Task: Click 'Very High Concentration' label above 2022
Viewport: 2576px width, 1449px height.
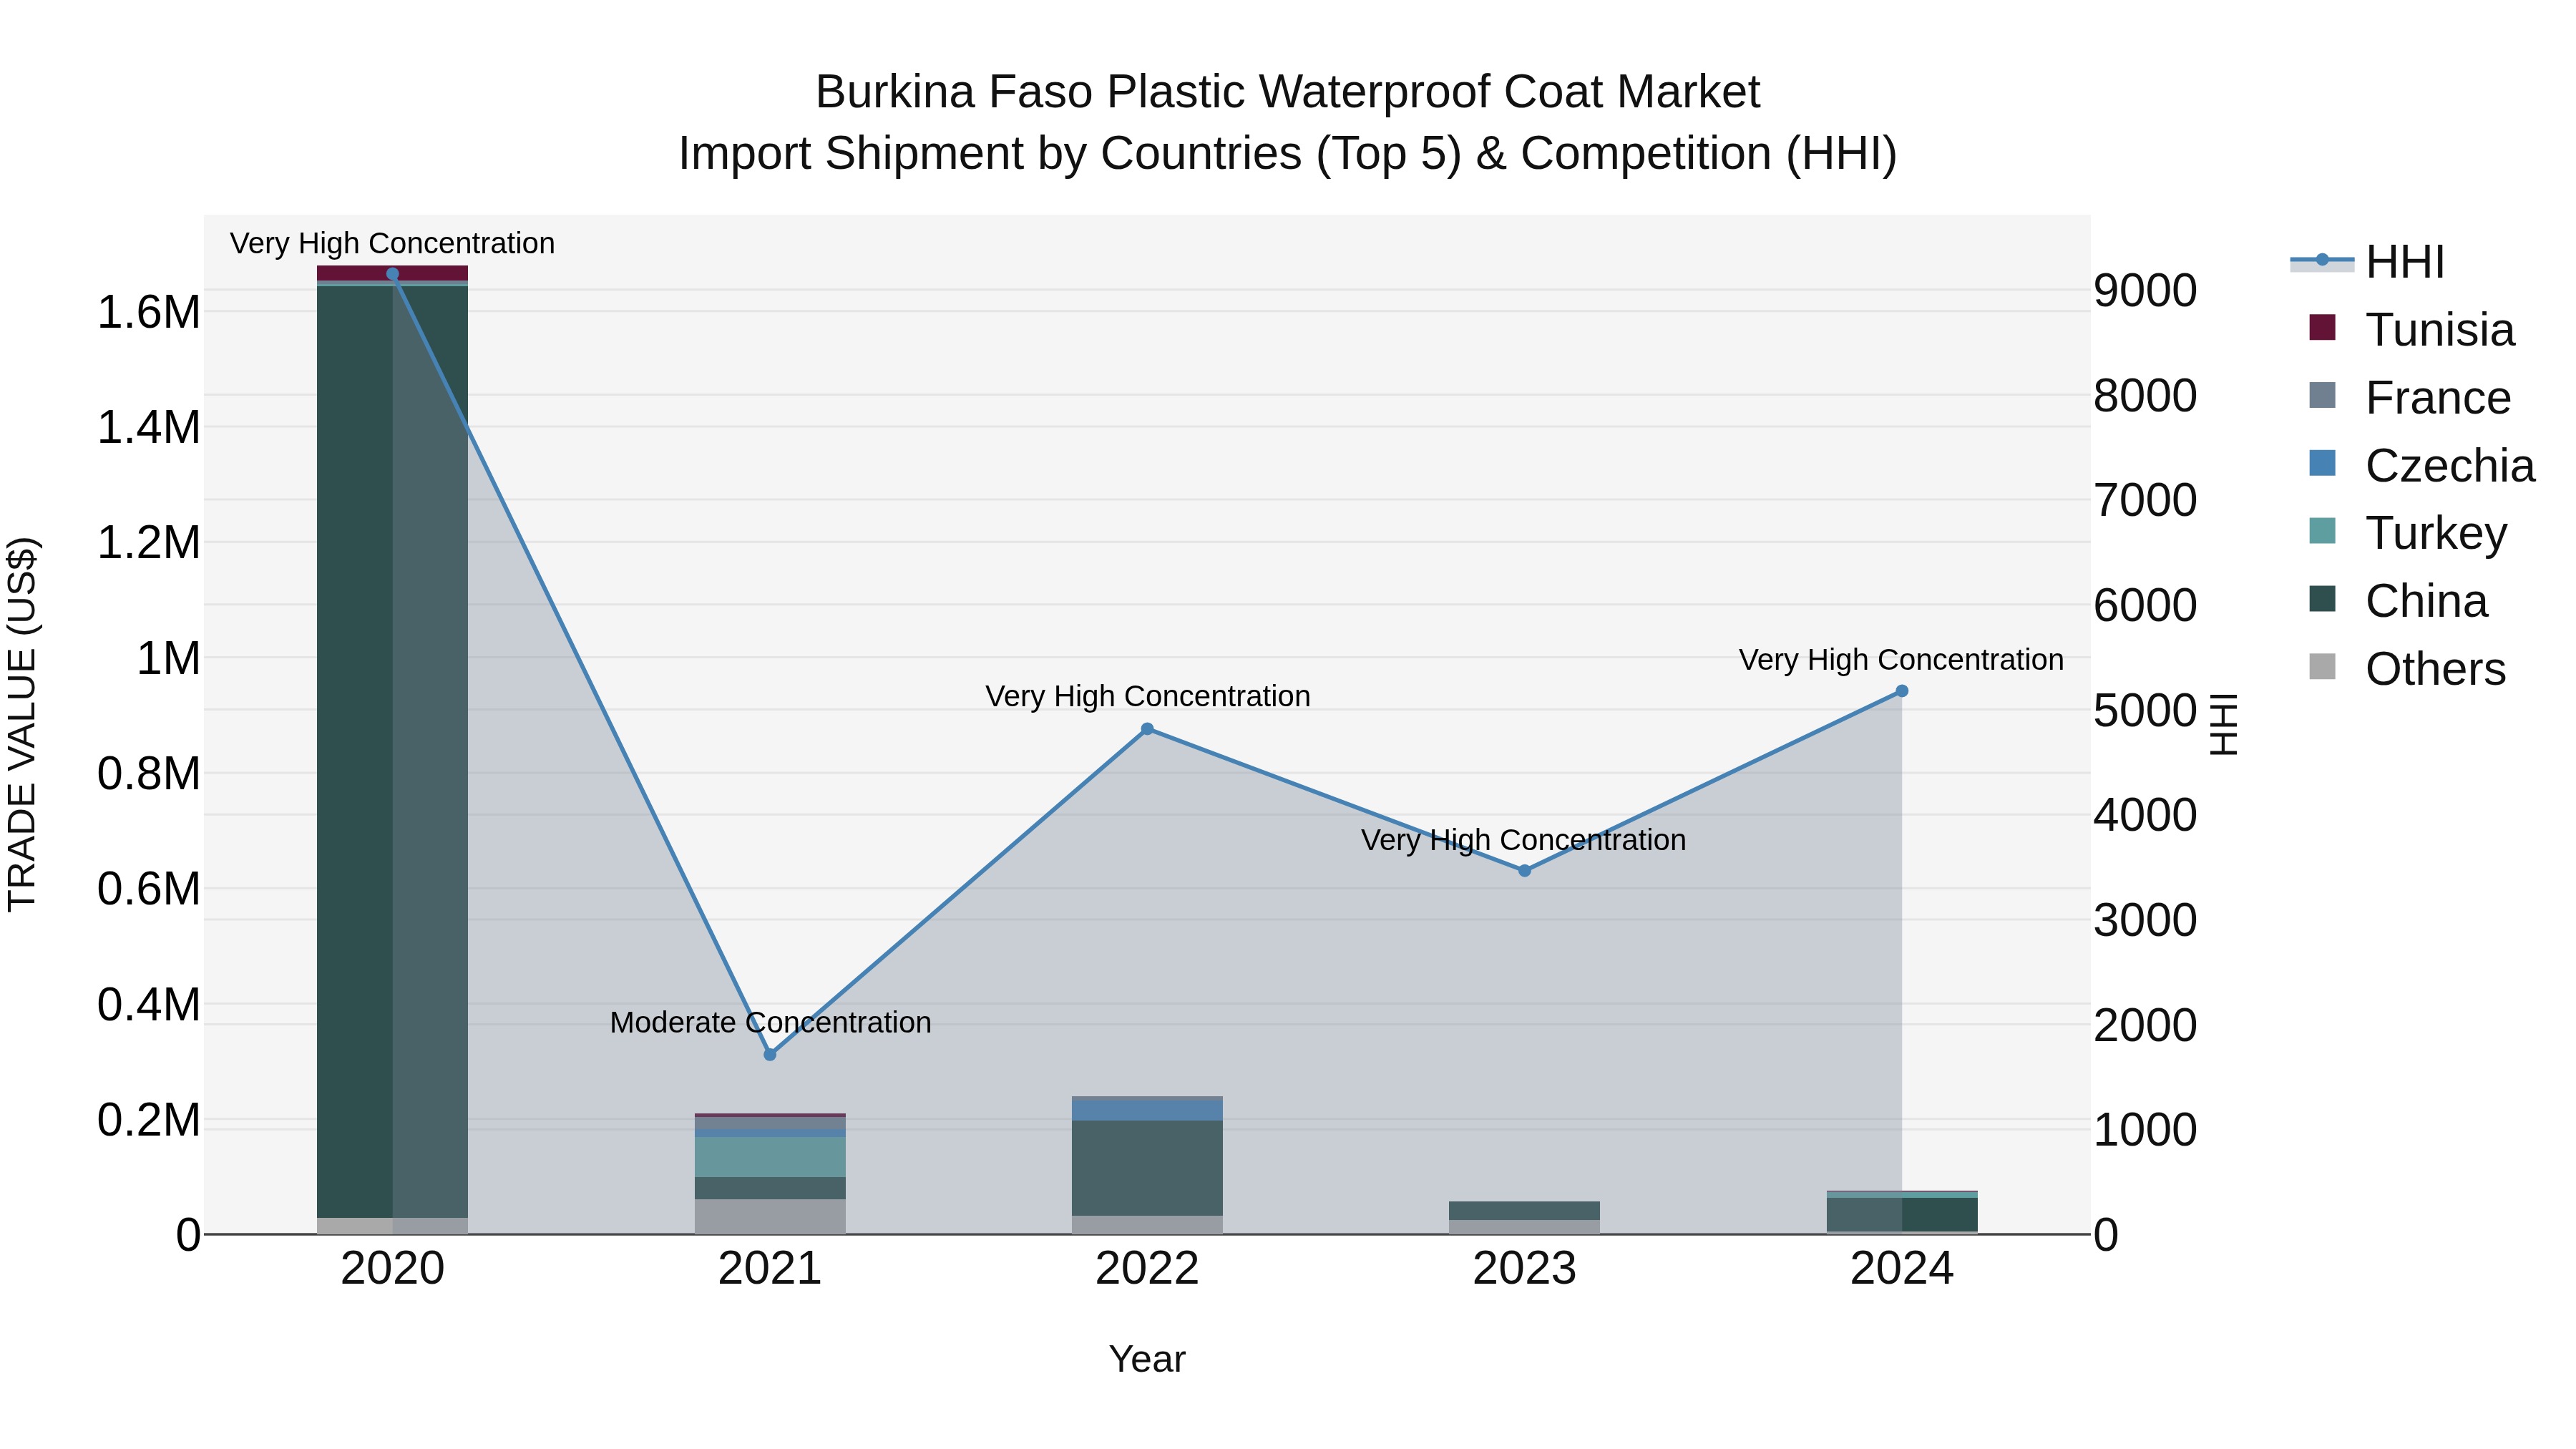Action: coord(1147,696)
